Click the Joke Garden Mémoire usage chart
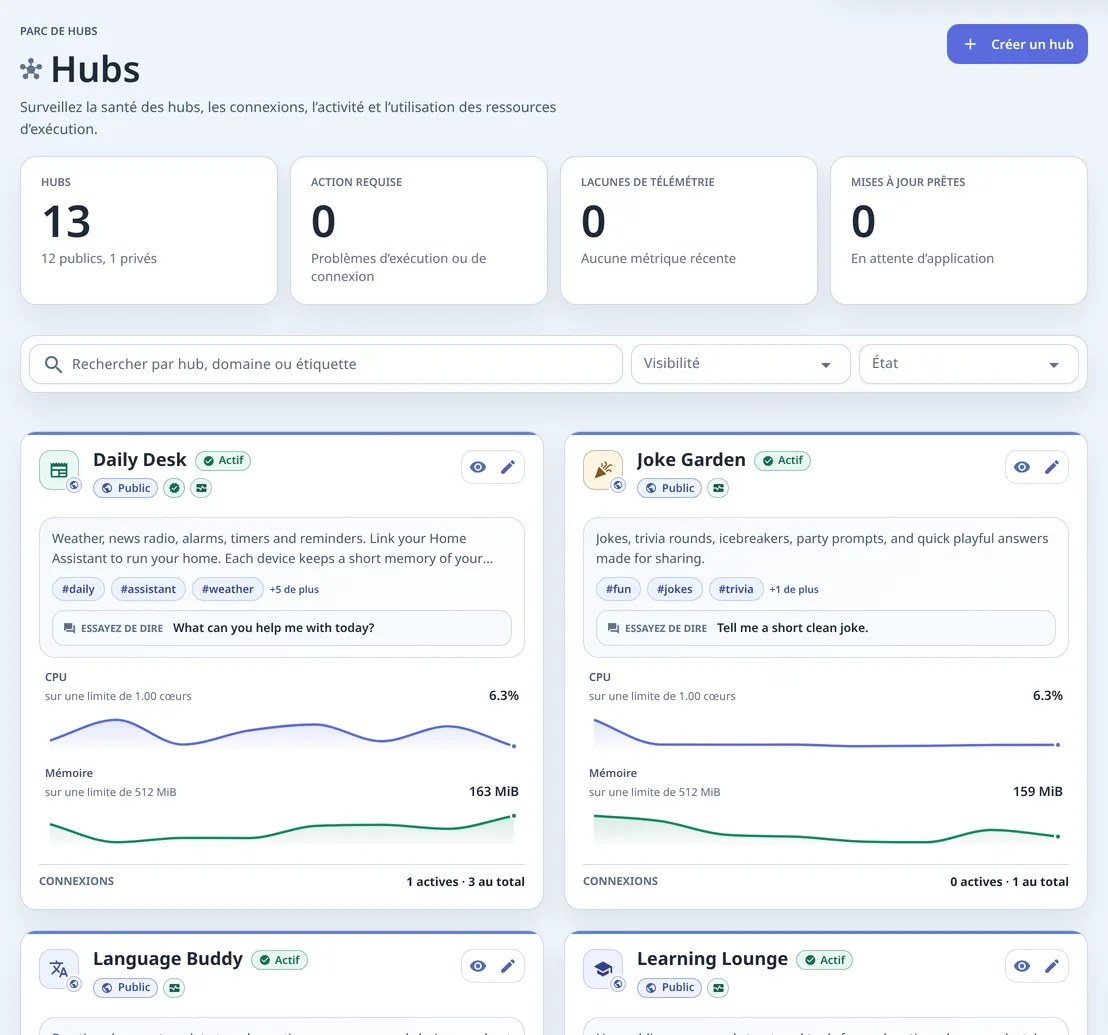The width and height of the screenshot is (1108, 1035). coord(825,829)
